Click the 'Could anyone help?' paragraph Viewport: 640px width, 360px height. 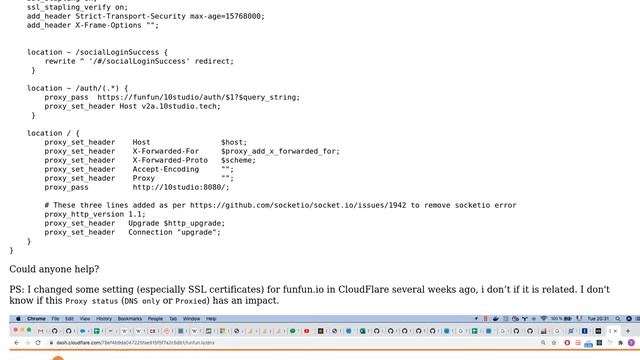[x=54, y=269]
